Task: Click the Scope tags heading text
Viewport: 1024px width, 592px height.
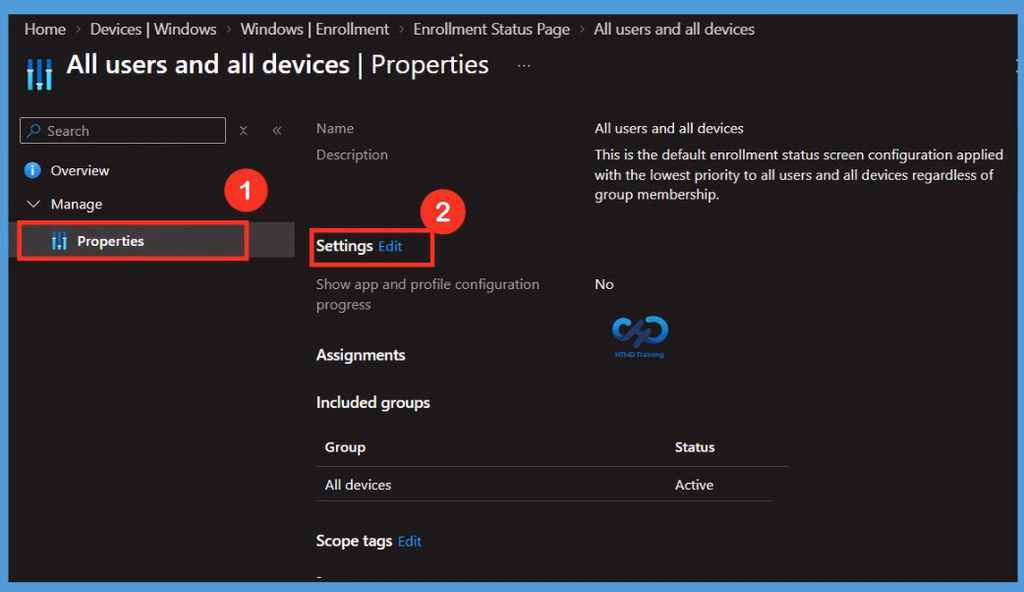Action: click(354, 541)
